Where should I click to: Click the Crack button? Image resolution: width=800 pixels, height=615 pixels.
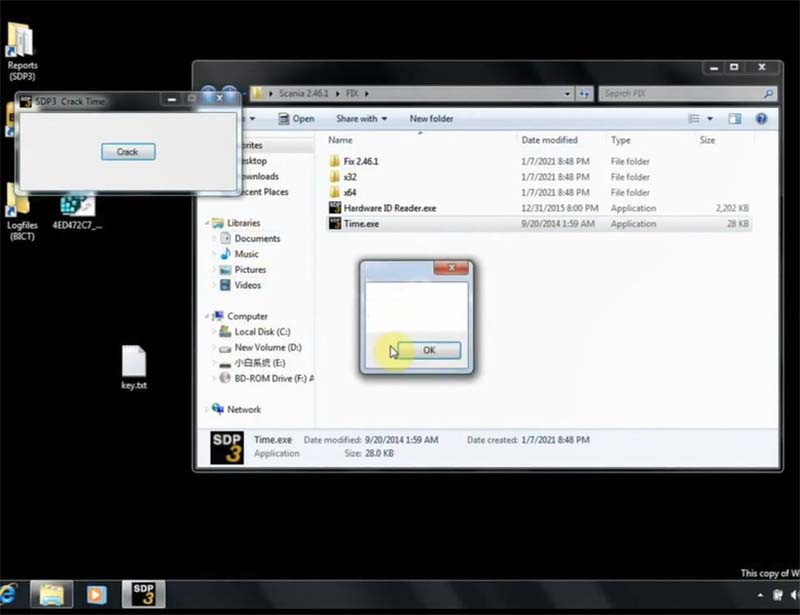click(x=128, y=152)
